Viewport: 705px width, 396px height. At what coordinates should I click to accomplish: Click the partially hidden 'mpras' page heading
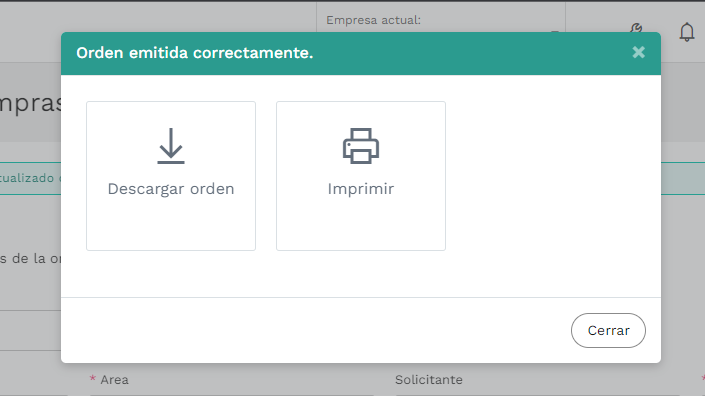pyautogui.click(x=30, y=104)
